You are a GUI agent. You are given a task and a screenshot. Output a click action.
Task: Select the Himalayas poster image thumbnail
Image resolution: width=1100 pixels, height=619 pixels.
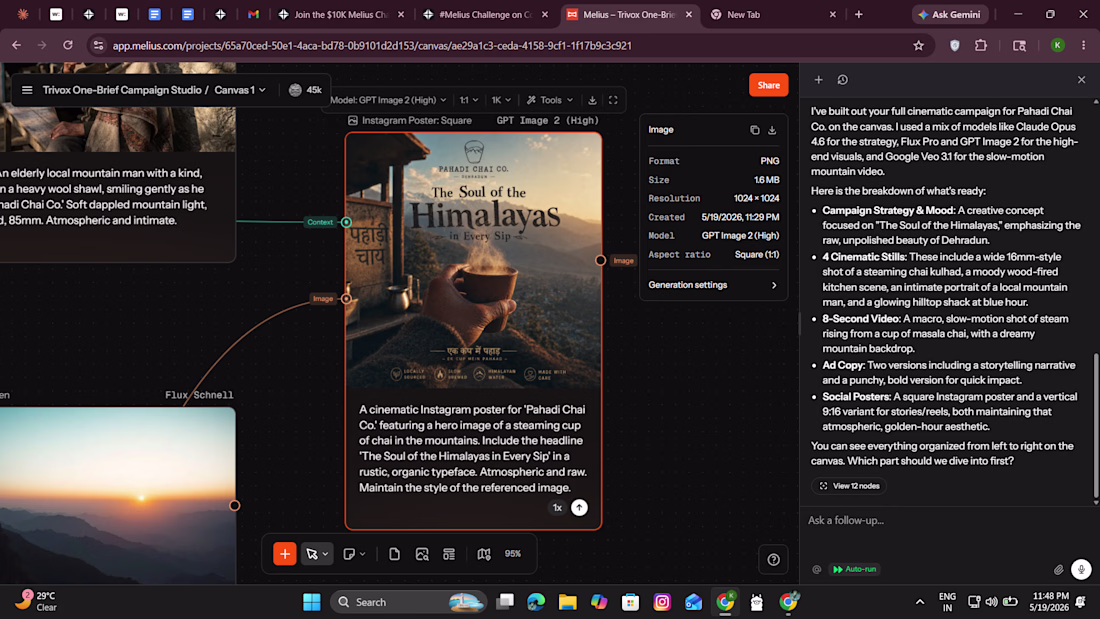(474, 260)
